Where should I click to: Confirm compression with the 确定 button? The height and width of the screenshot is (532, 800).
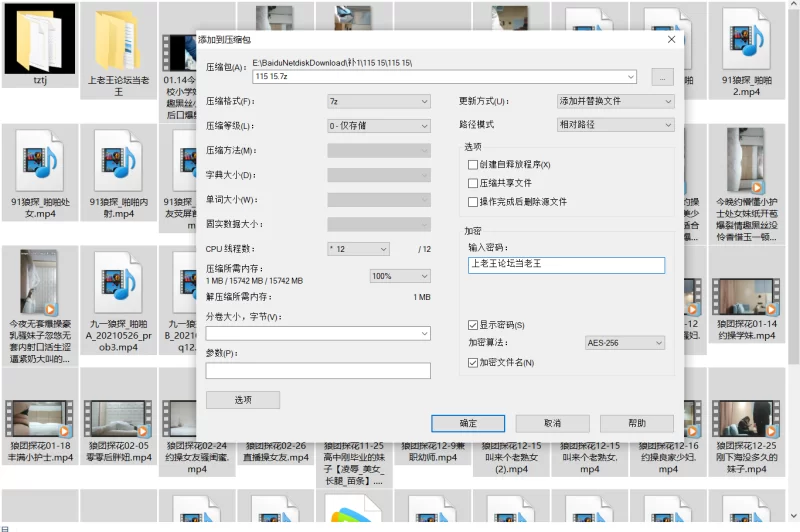[x=468, y=423]
